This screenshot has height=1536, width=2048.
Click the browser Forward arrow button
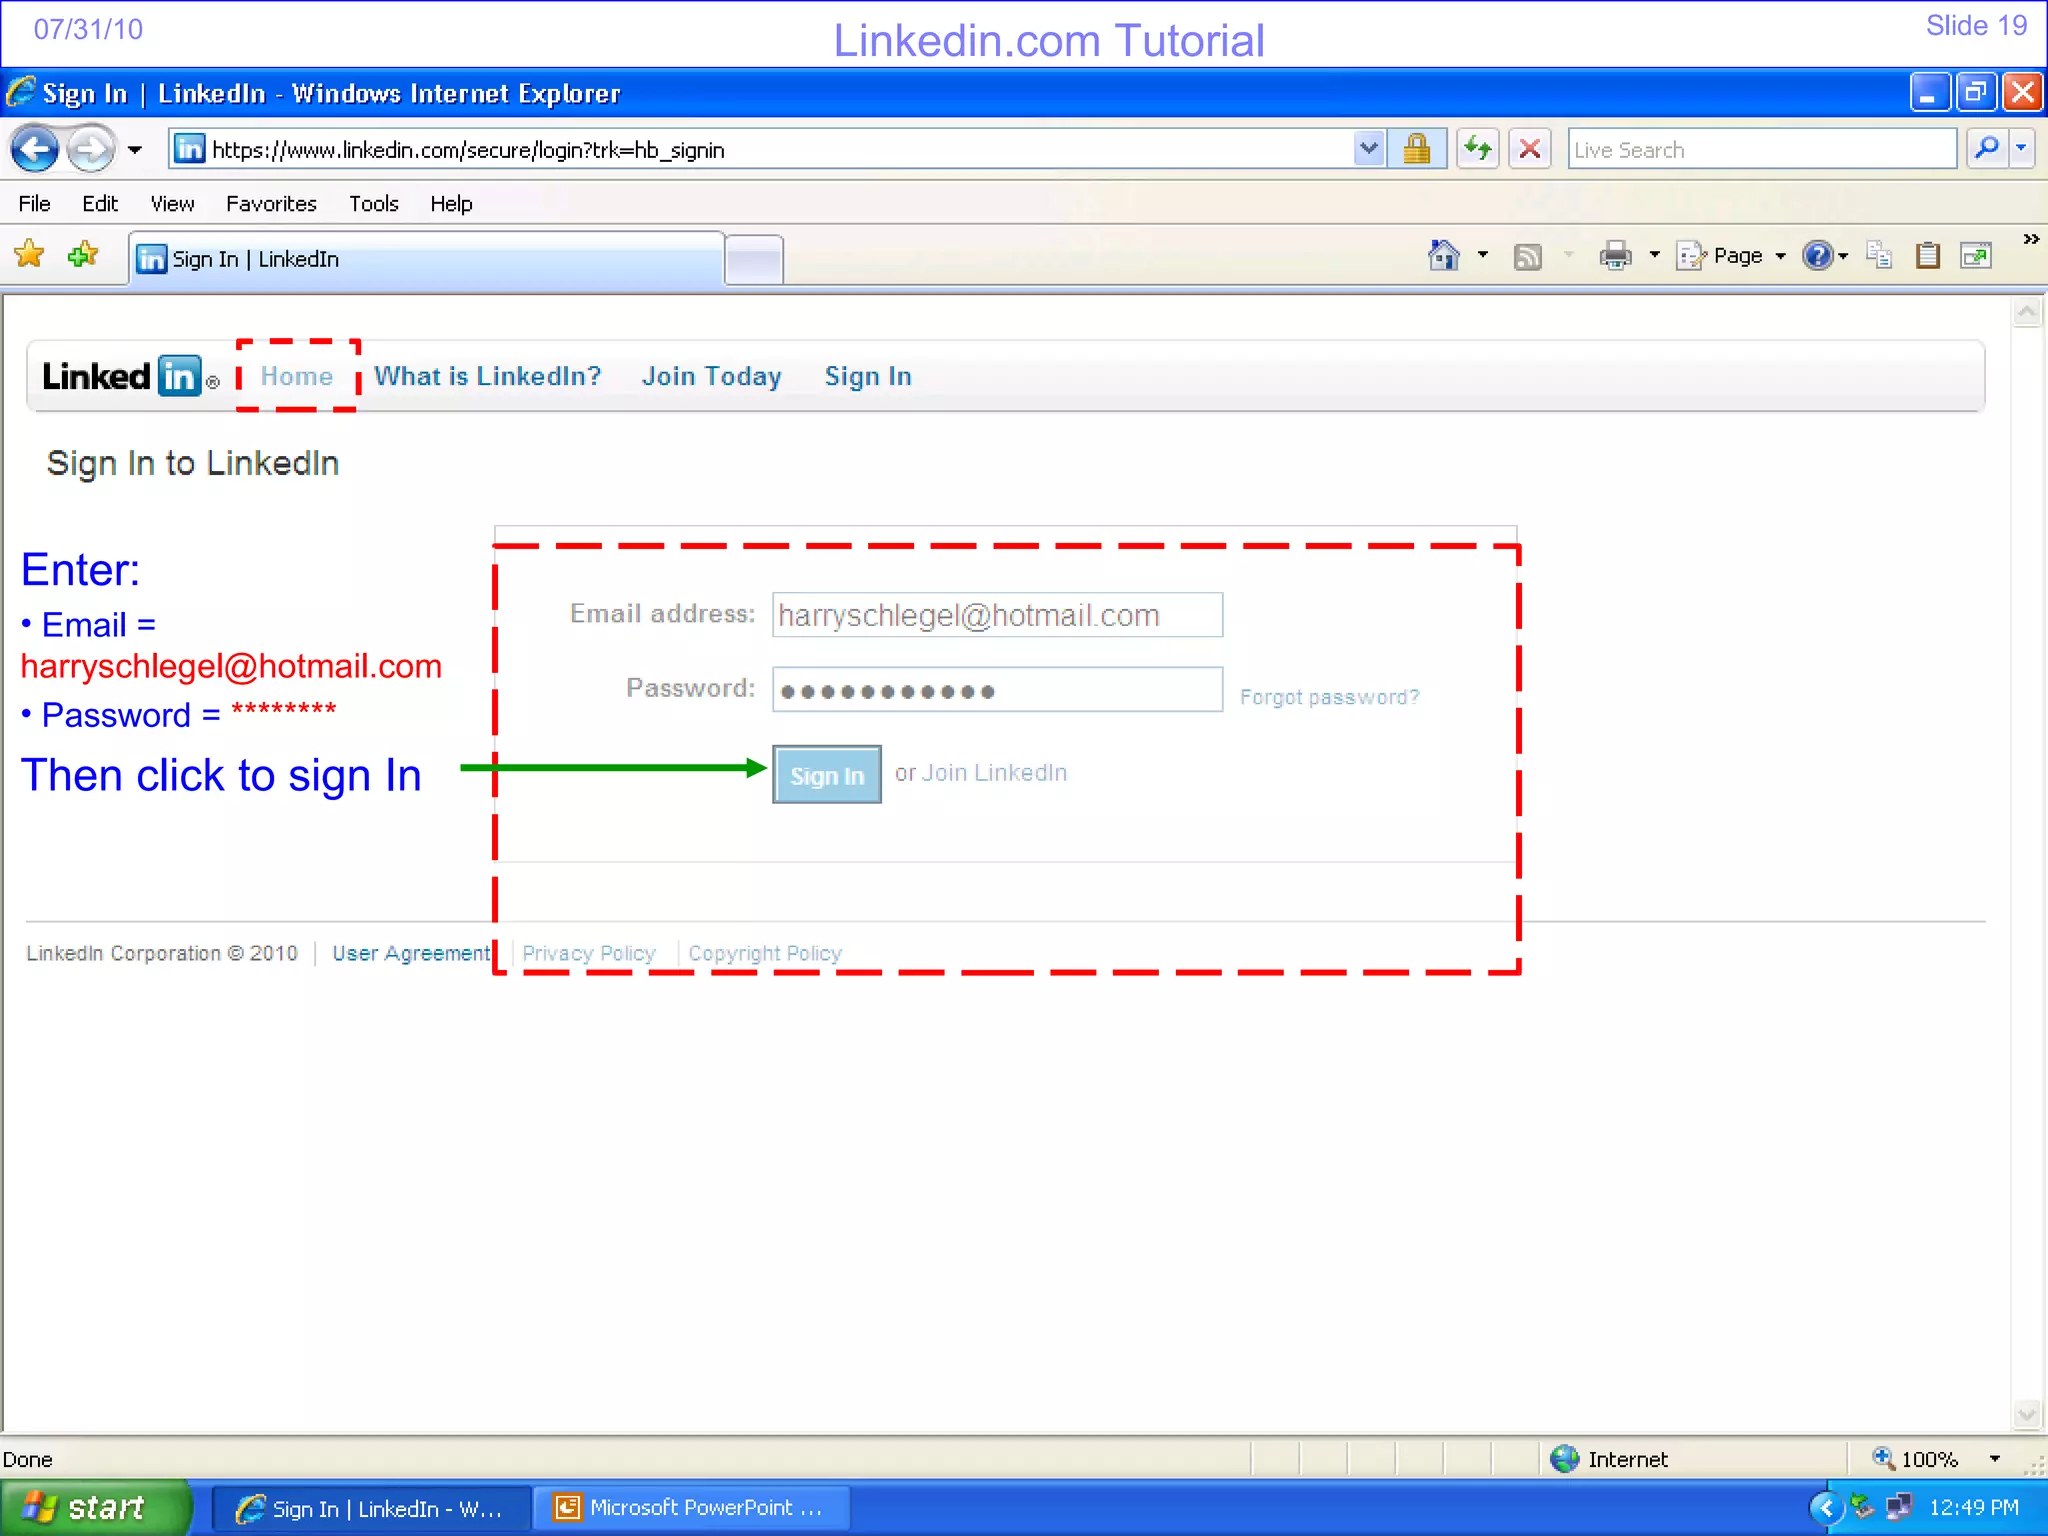(91, 150)
